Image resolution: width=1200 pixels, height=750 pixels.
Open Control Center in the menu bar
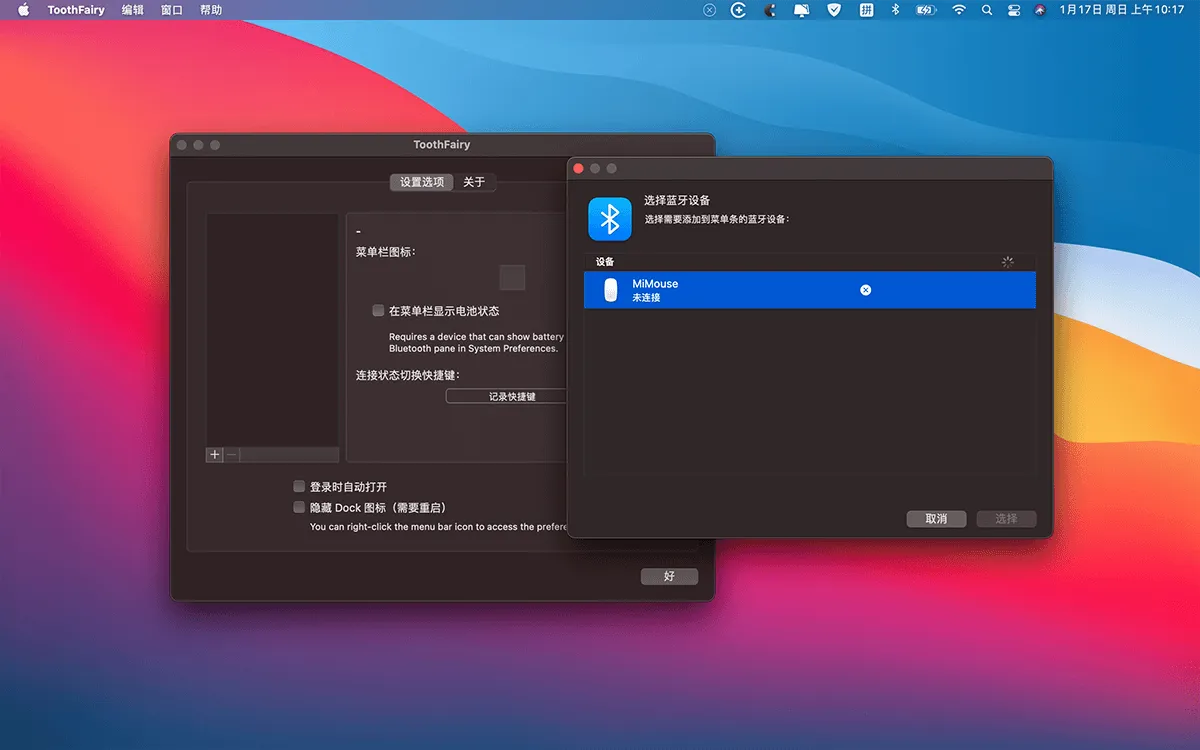tap(1014, 10)
